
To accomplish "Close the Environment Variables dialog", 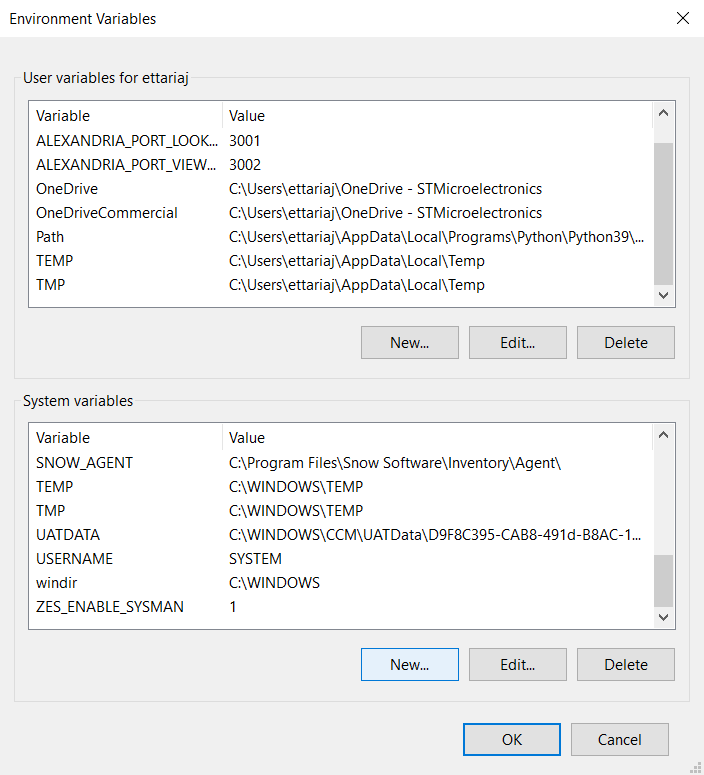I will tap(683, 18).
